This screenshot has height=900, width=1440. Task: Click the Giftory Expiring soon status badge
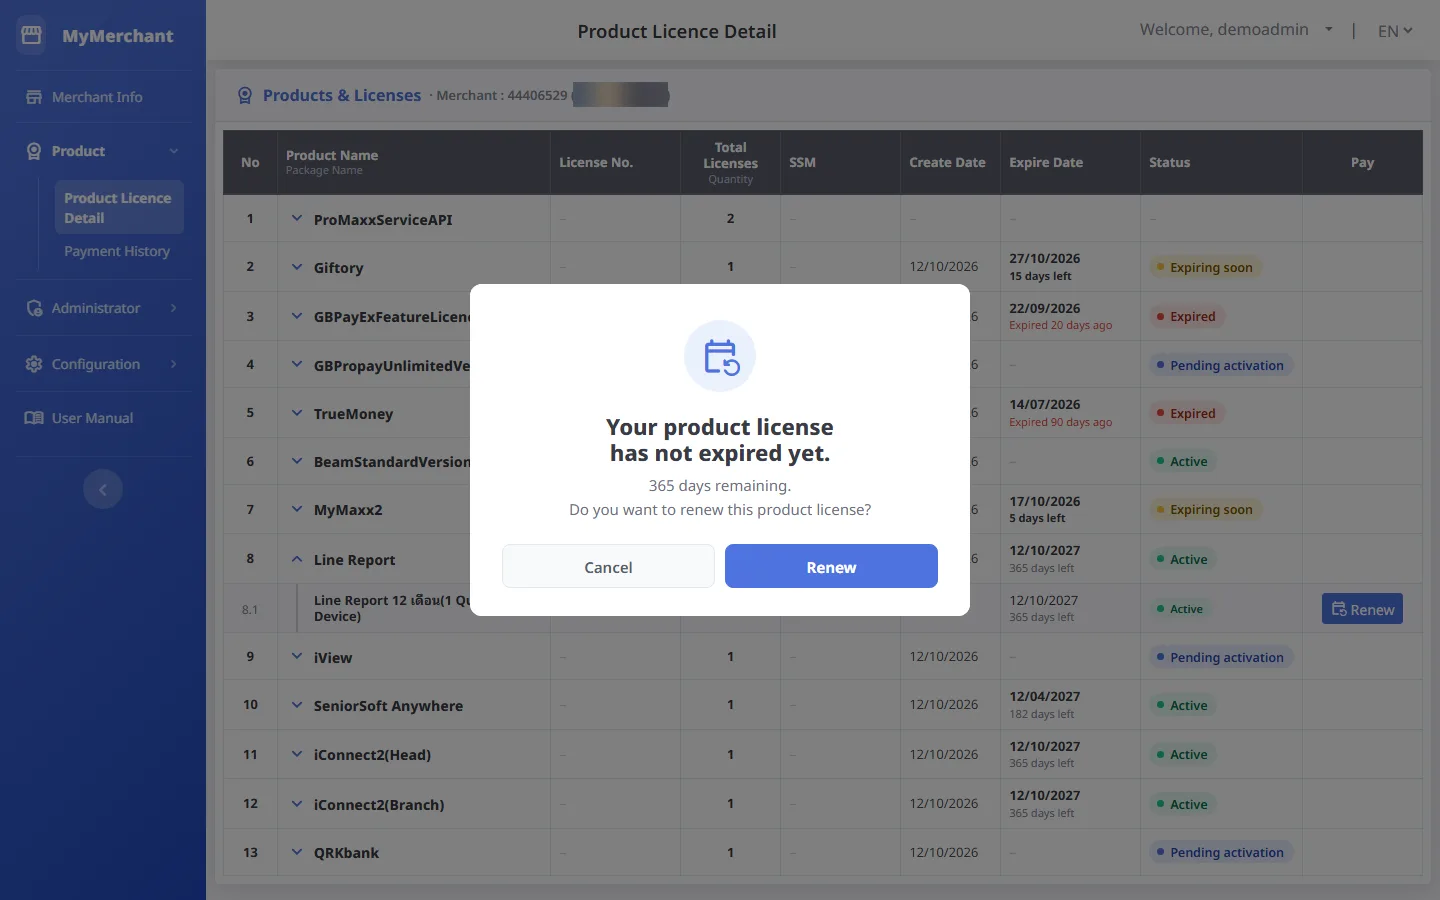[1205, 267]
